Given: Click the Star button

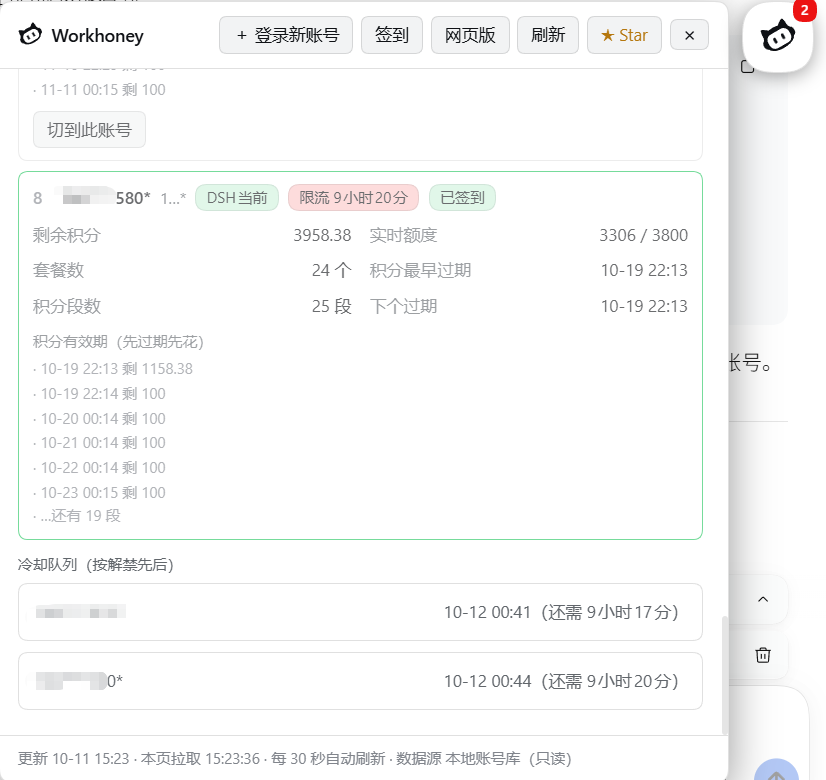Looking at the screenshot, I should click(x=624, y=35).
